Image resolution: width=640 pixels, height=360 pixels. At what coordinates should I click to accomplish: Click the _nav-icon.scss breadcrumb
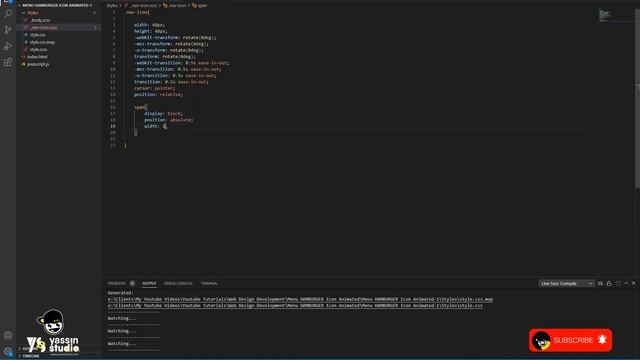(143, 6)
